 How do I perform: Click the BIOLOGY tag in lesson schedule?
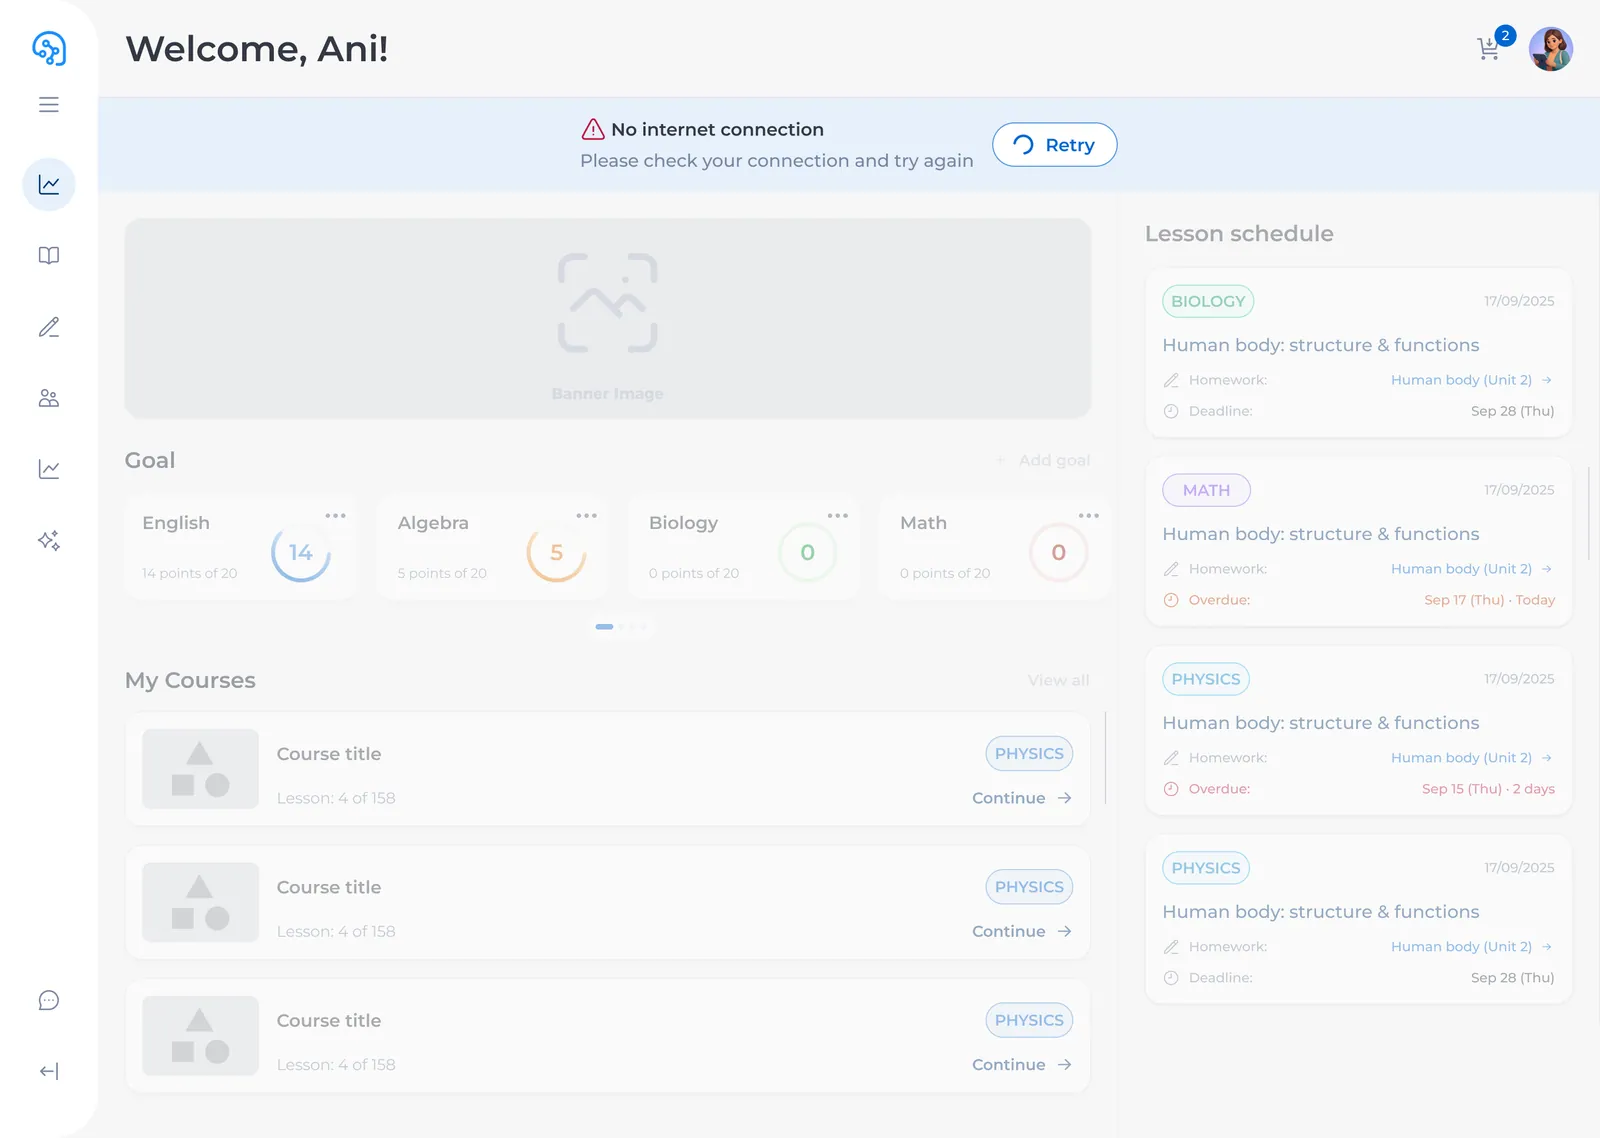click(1208, 301)
